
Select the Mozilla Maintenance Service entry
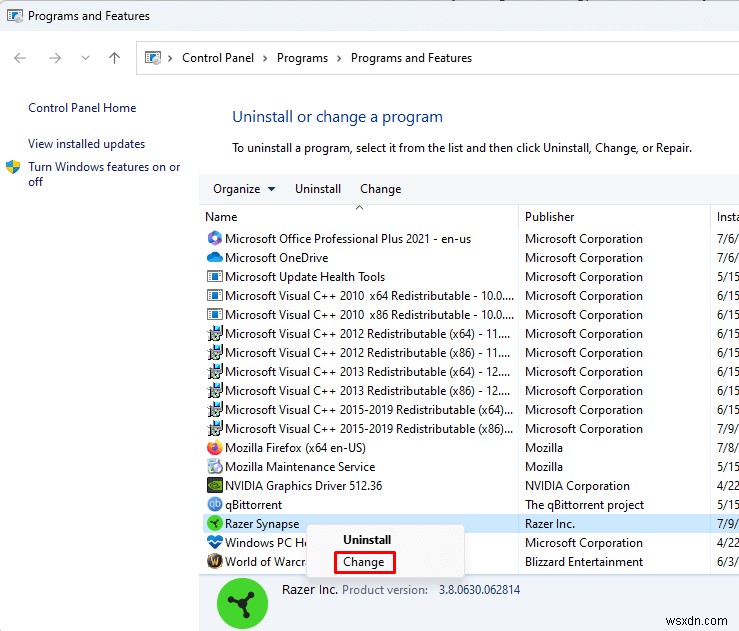tap(300, 467)
